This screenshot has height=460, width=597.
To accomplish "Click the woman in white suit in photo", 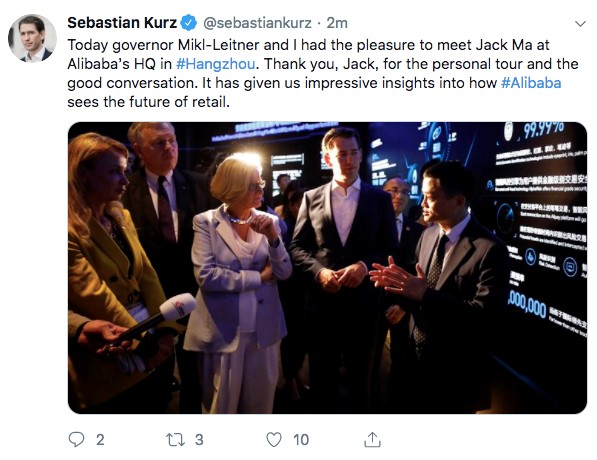I will click(x=238, y=282).
